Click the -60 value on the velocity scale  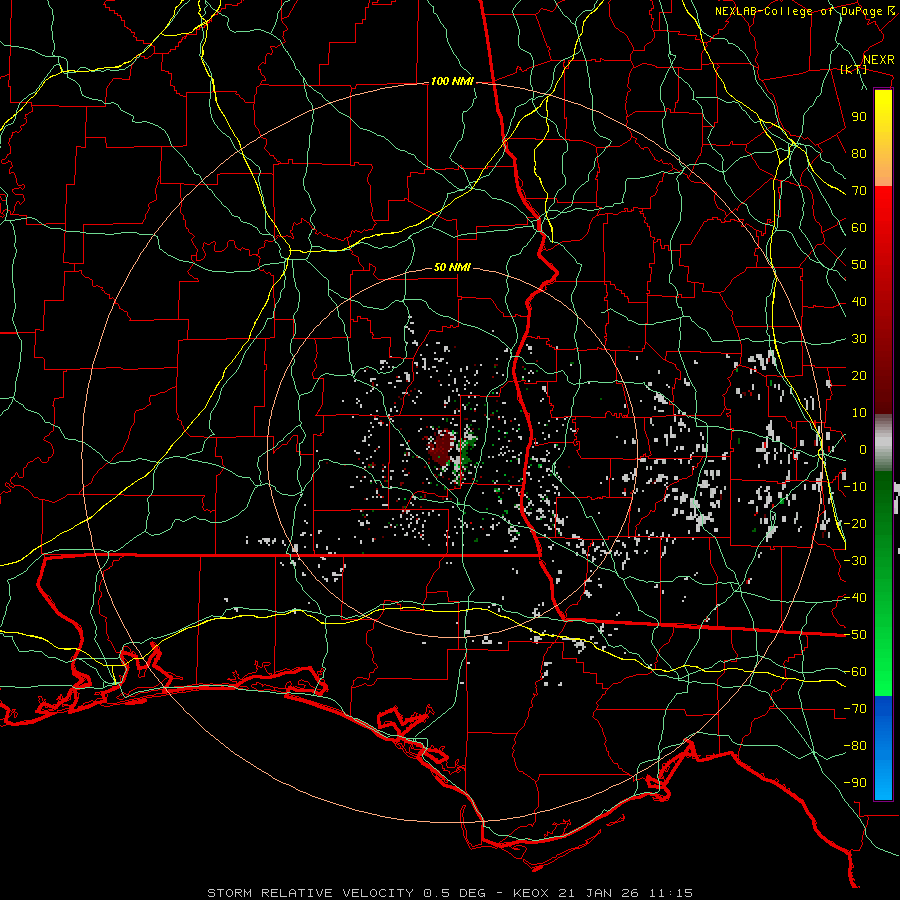pyautogui.click(x=855, y=672)
